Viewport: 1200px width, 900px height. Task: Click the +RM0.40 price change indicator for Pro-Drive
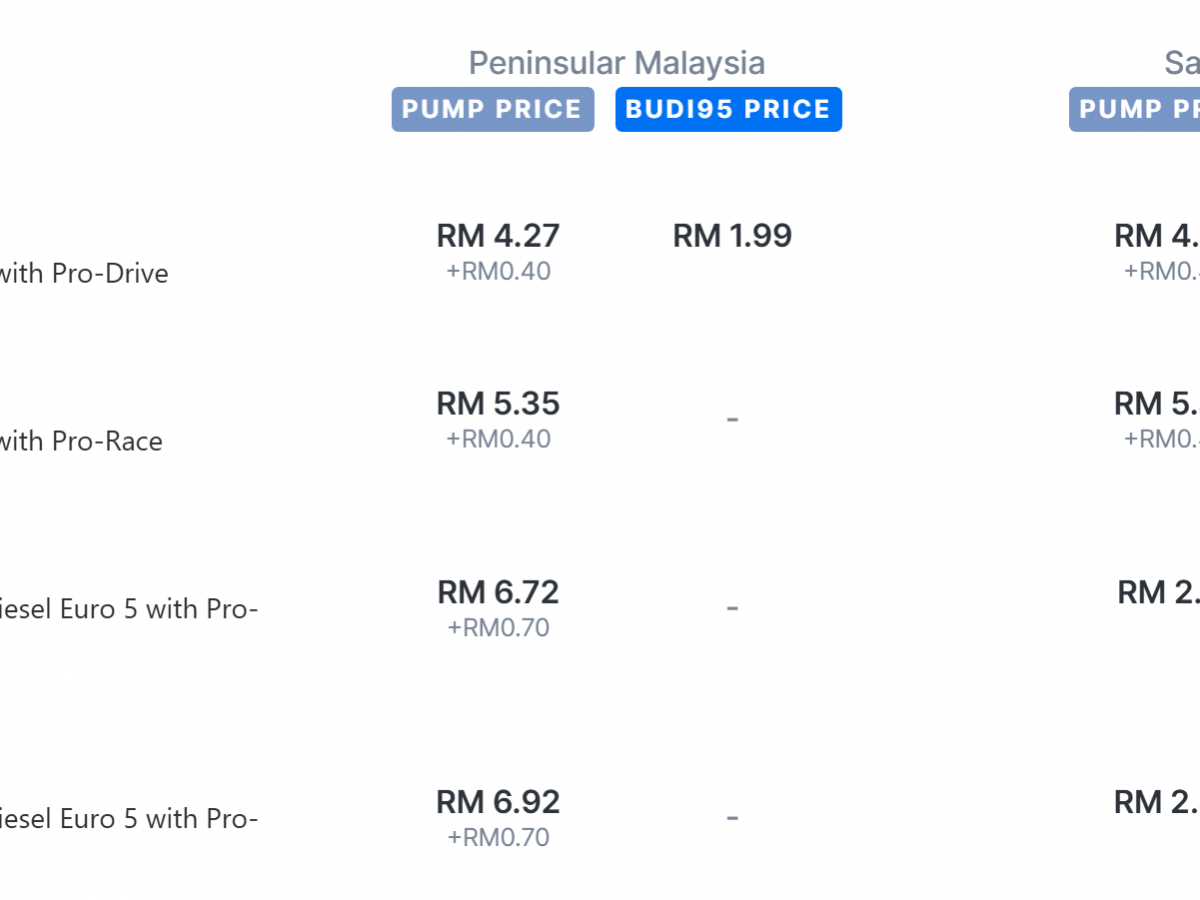click(x=497, y=270)
